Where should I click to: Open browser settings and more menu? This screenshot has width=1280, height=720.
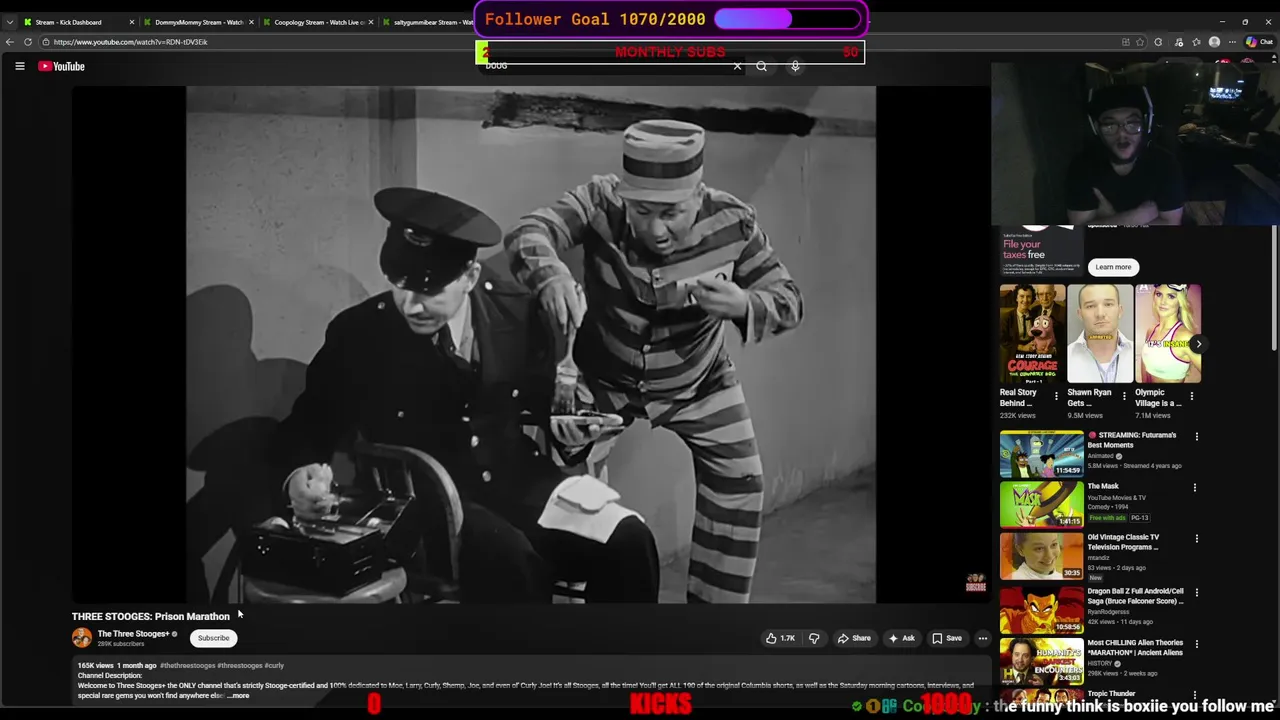[x=1233, y=42]
